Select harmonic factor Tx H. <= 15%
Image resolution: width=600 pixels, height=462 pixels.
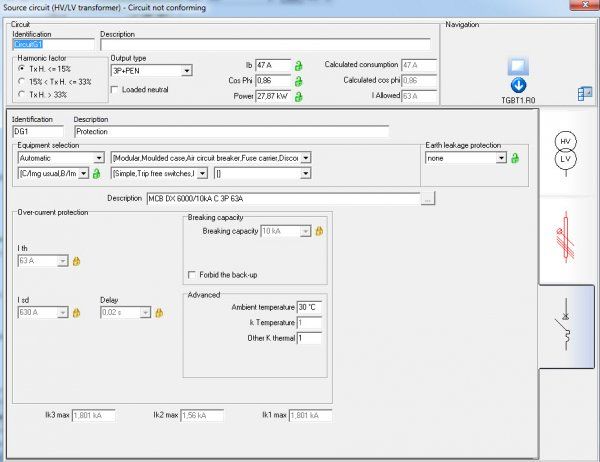tap(22, 67)
